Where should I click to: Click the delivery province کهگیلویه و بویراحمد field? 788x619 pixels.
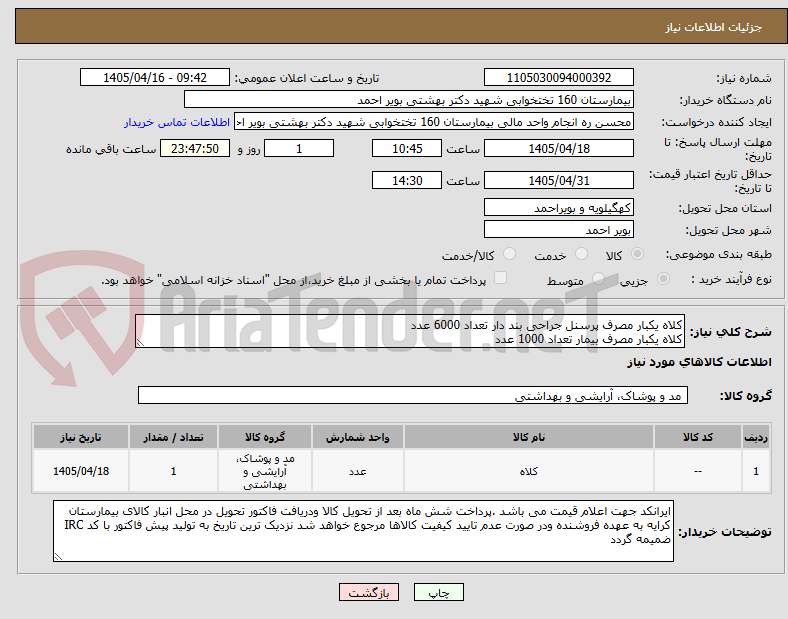558,208
